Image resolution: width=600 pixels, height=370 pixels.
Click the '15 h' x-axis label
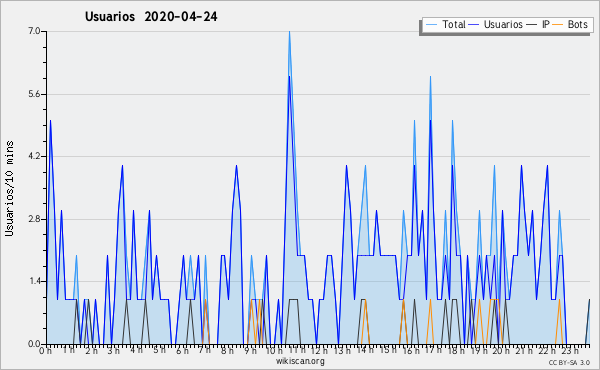point(388,350)
